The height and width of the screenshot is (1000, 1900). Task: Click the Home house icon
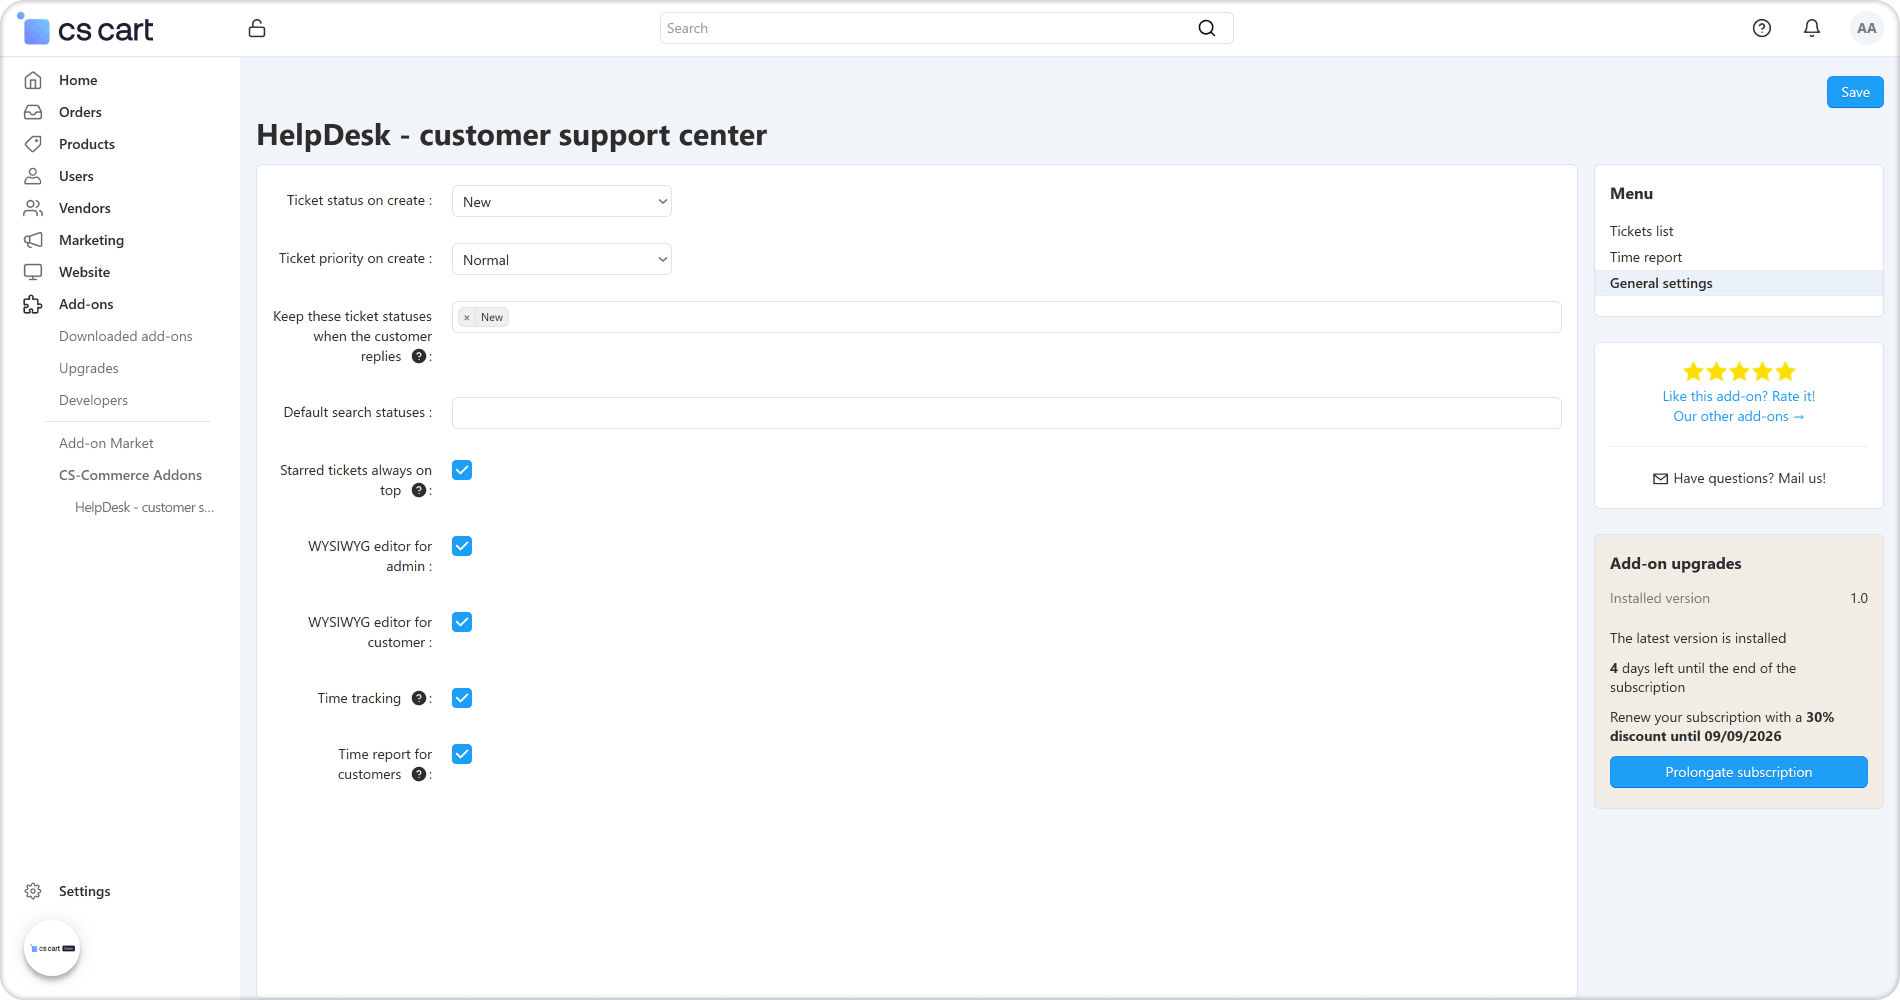click(33, 80)
